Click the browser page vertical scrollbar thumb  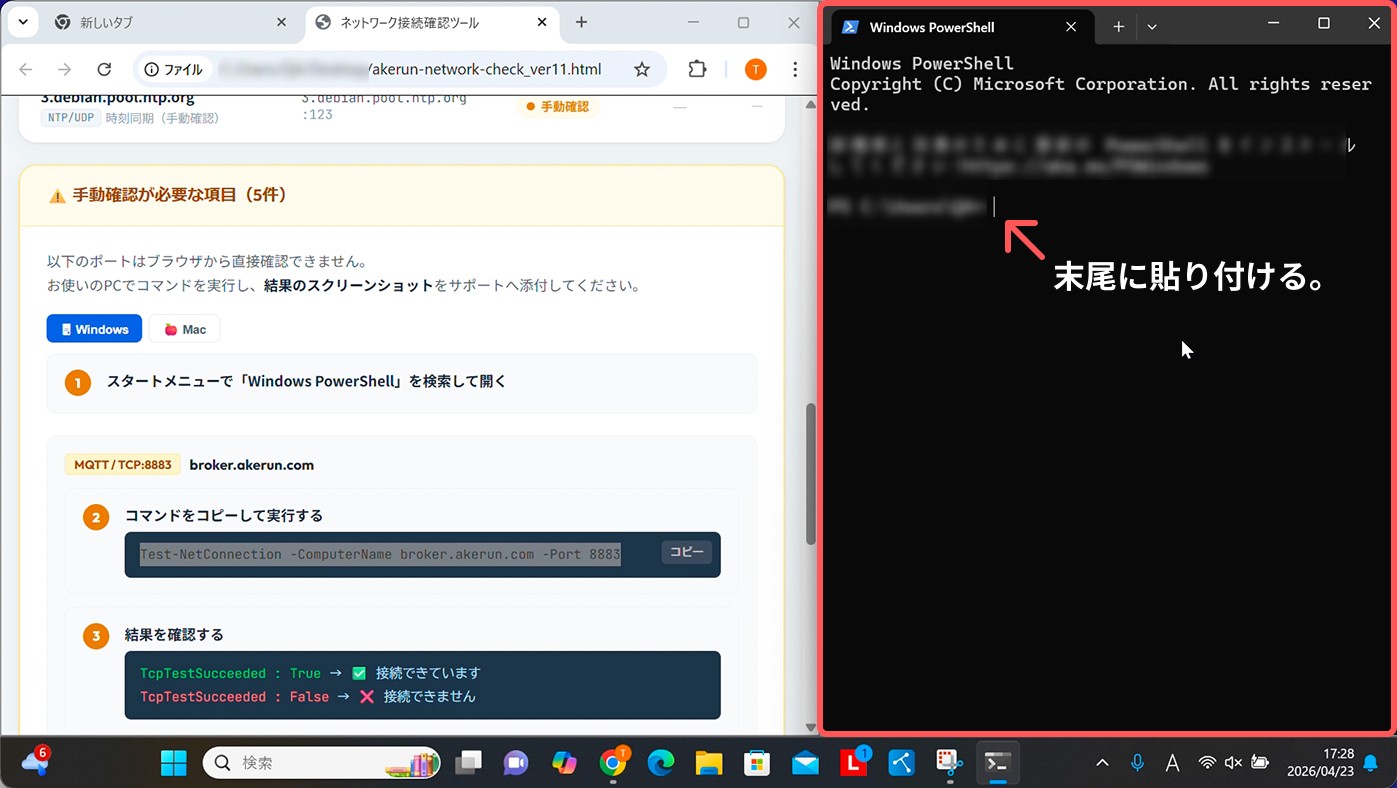click(x=811, y=474)
